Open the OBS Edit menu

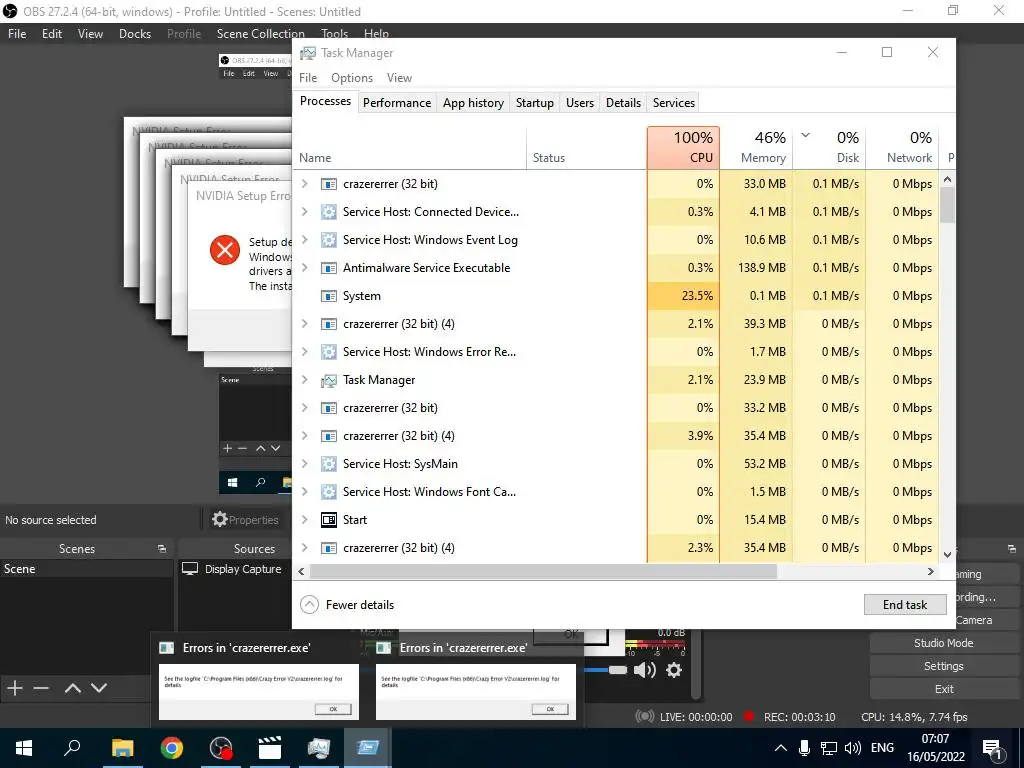click(52, 34)
